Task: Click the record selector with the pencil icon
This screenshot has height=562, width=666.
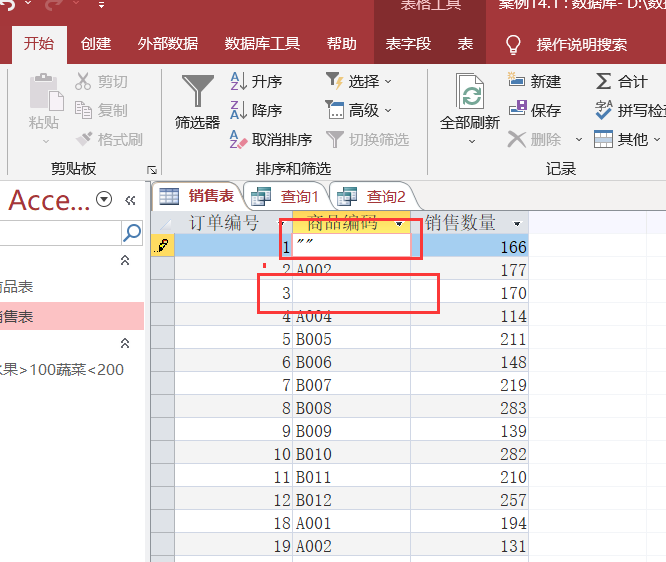Action: pyautogui.click(x=163, y=246)
